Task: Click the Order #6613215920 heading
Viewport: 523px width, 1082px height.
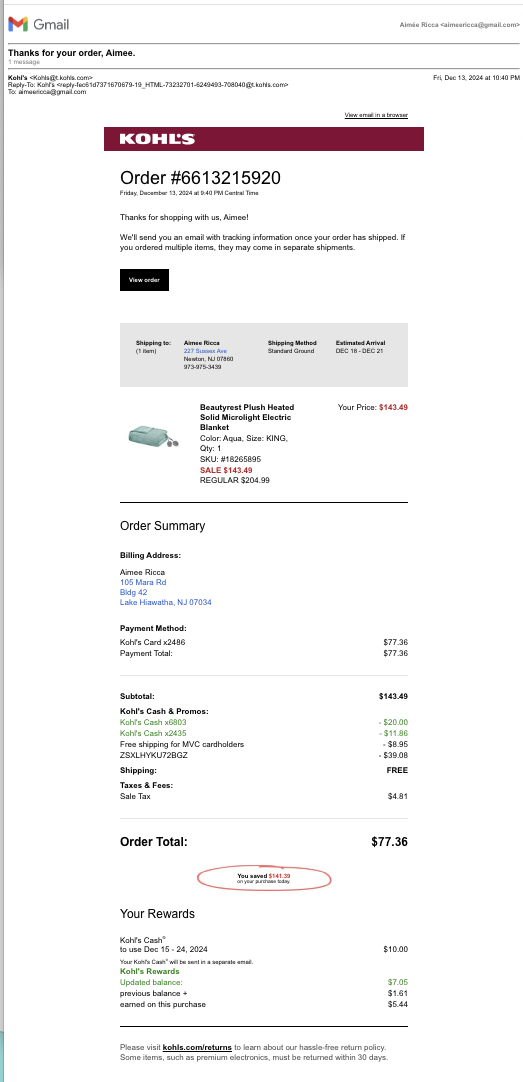Action: [x=200, y=178]
